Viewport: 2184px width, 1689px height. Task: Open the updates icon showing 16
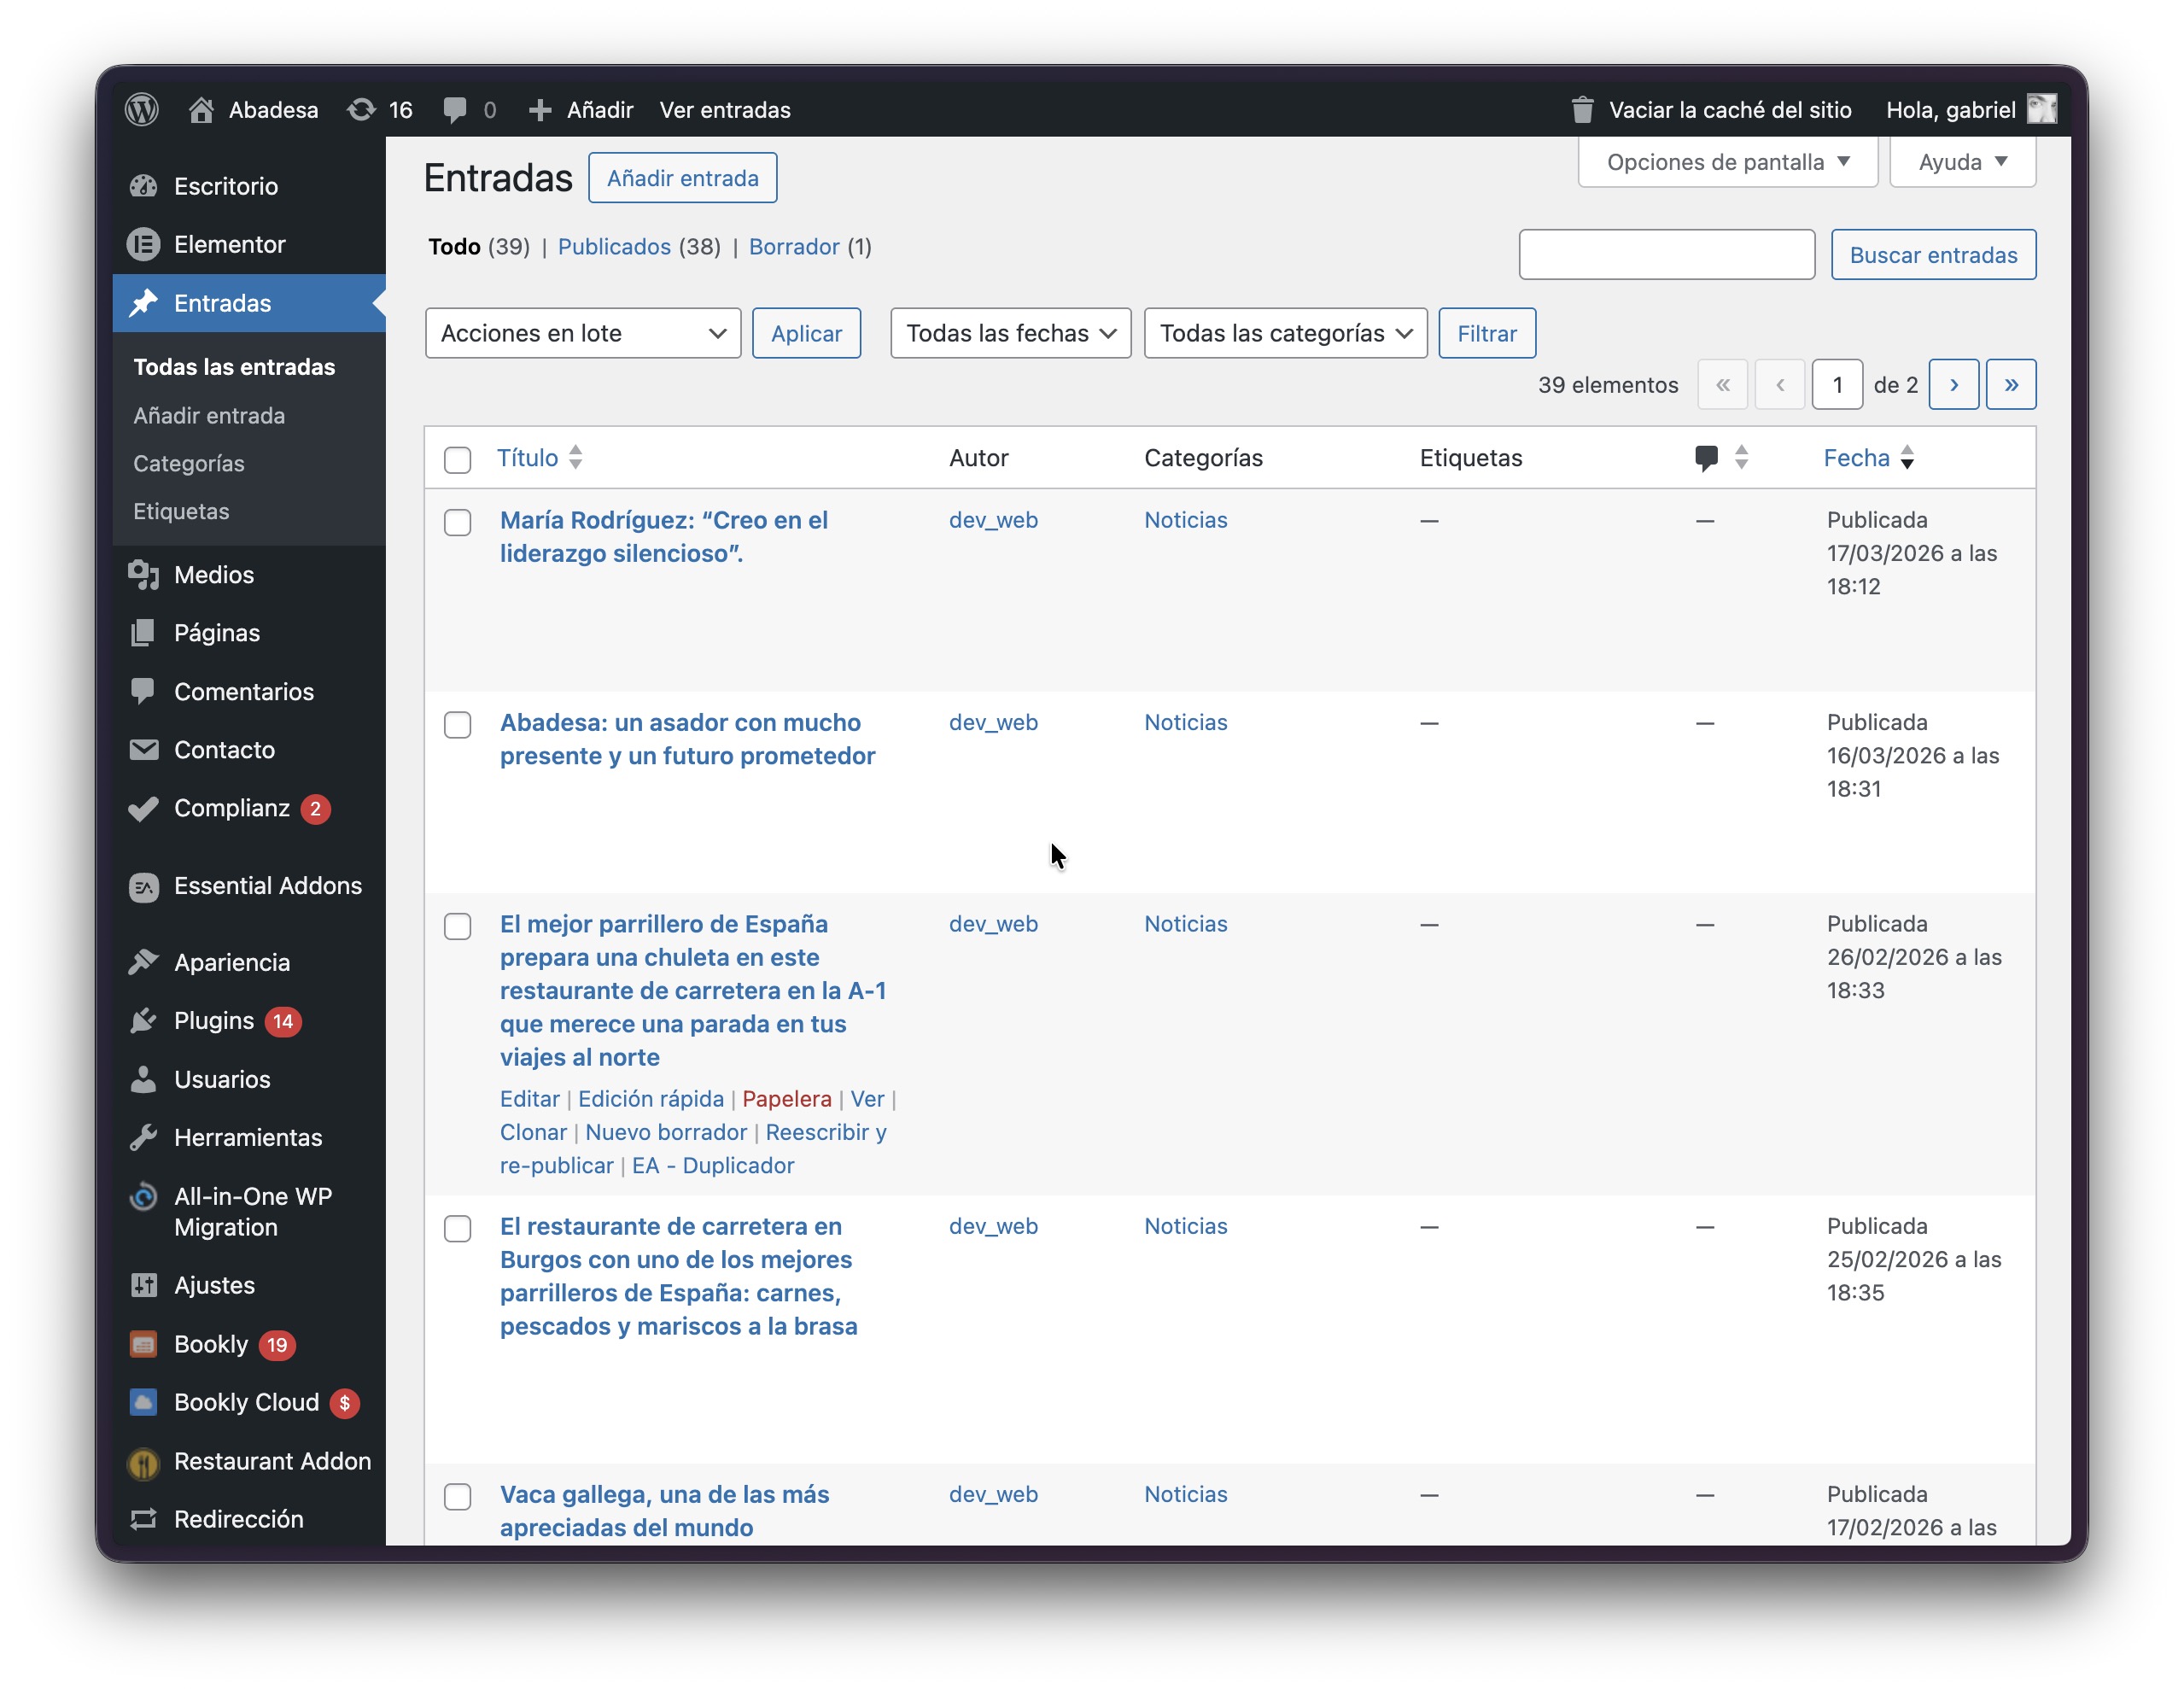tap(361, 110)
